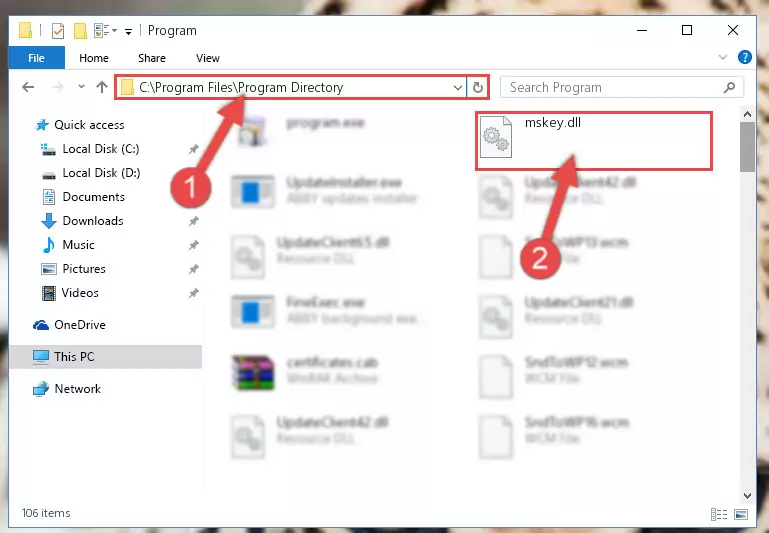Click the Properties quick access toolbar icon
Screen dimensions: 769x533
point(58,30)
